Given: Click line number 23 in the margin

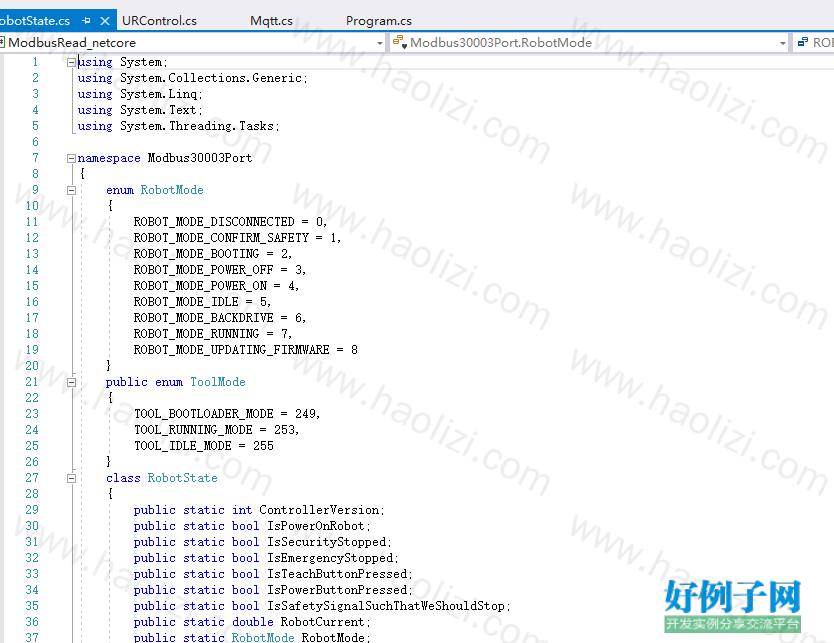Looking at the screenshot, I should point(32,414).
